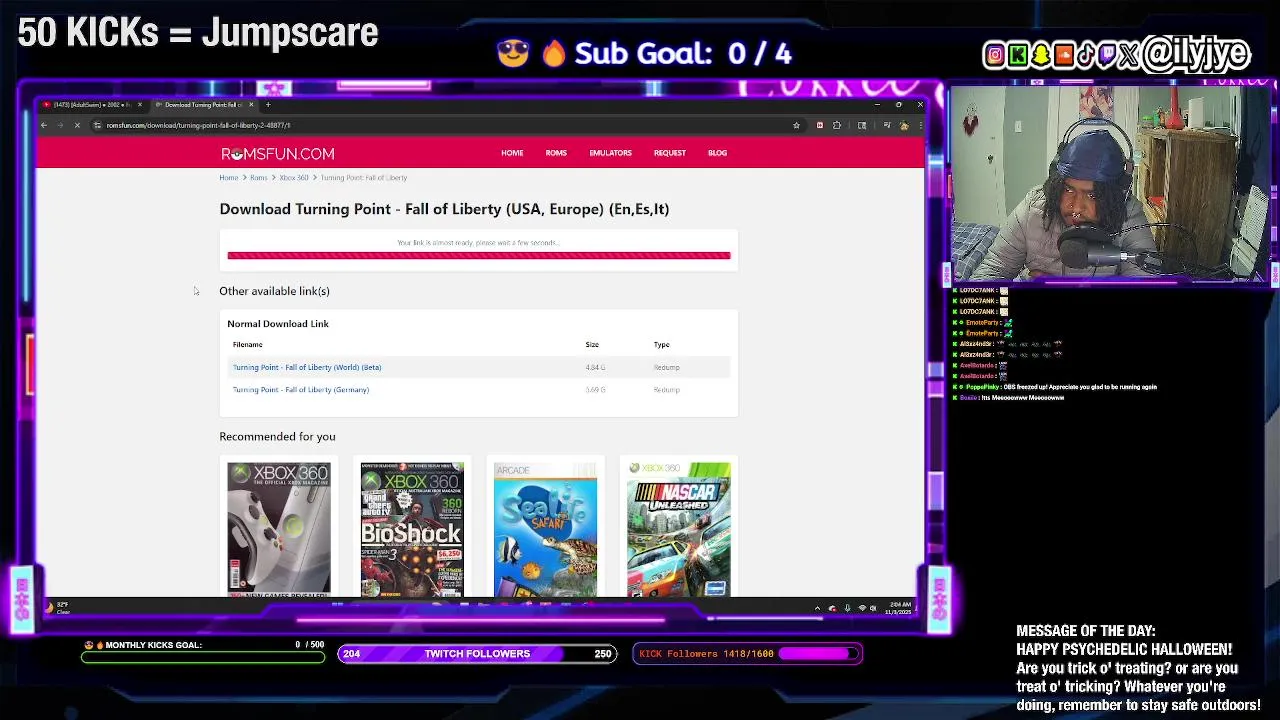Click the Roms breadcrumb link

(259, 178)
